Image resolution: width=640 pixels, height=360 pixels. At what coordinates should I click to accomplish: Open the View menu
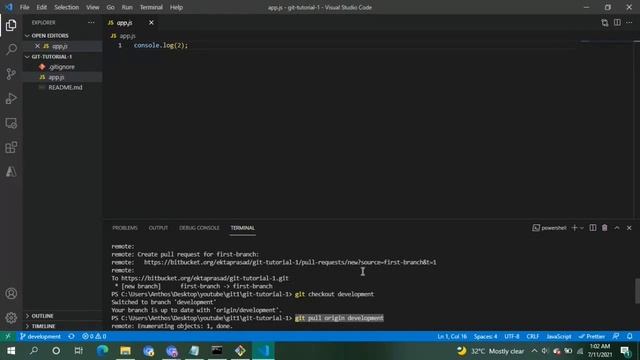(x=93, y=7)
